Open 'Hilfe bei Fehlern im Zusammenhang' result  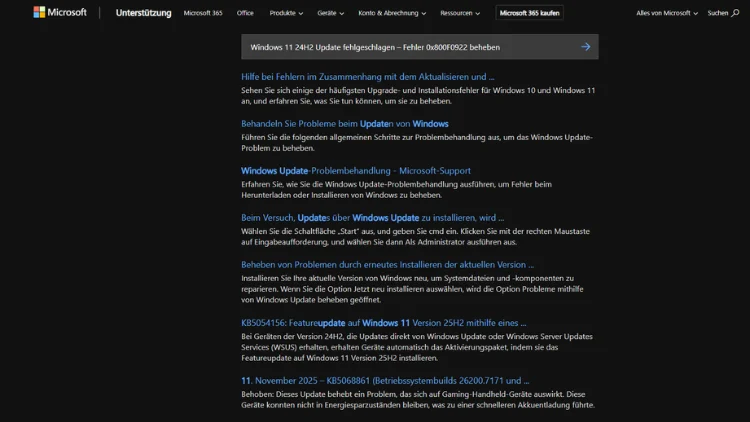tap(368, 77)
